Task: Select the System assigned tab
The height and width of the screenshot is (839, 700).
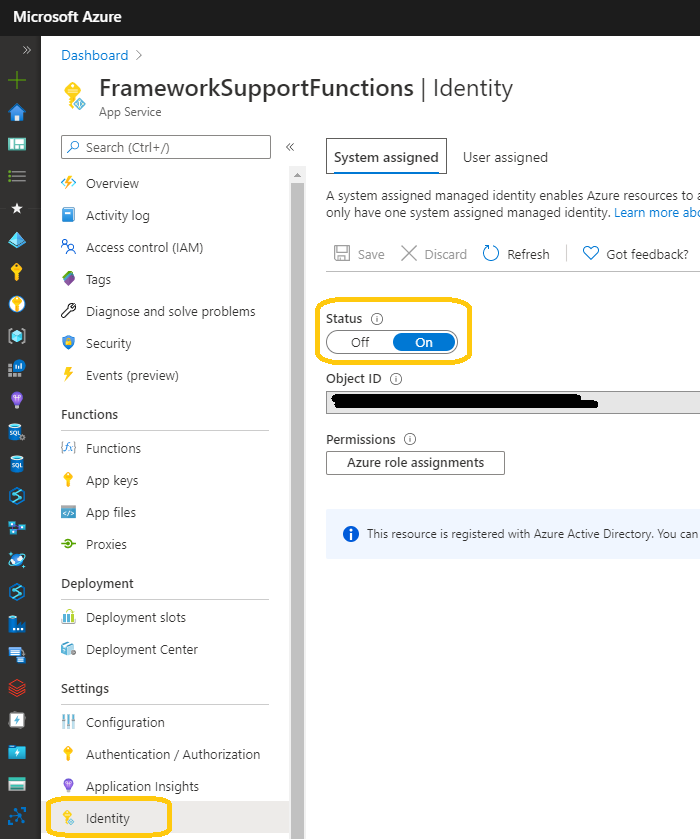Action: pos(386,157)
